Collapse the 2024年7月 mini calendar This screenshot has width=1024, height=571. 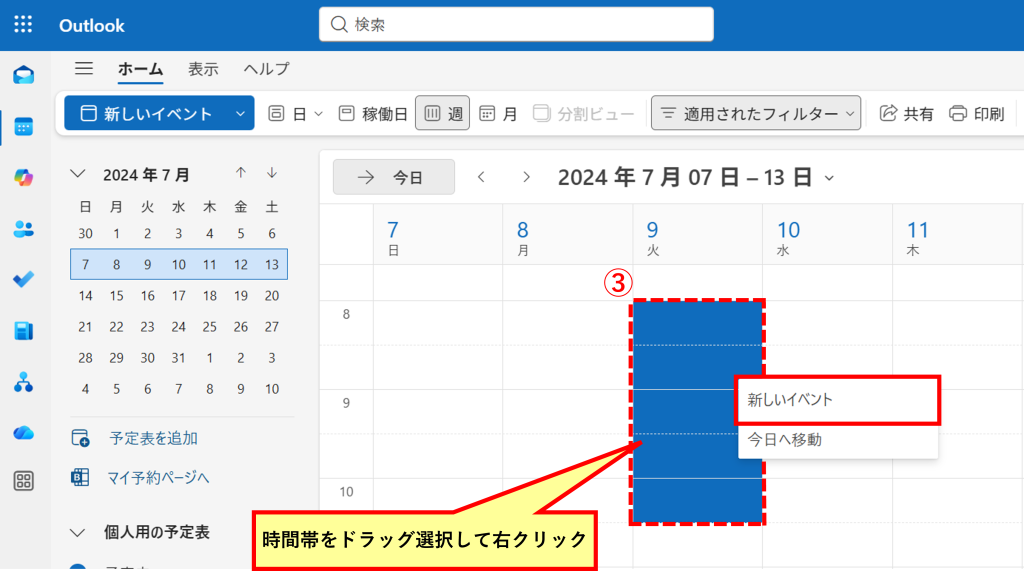78,174
